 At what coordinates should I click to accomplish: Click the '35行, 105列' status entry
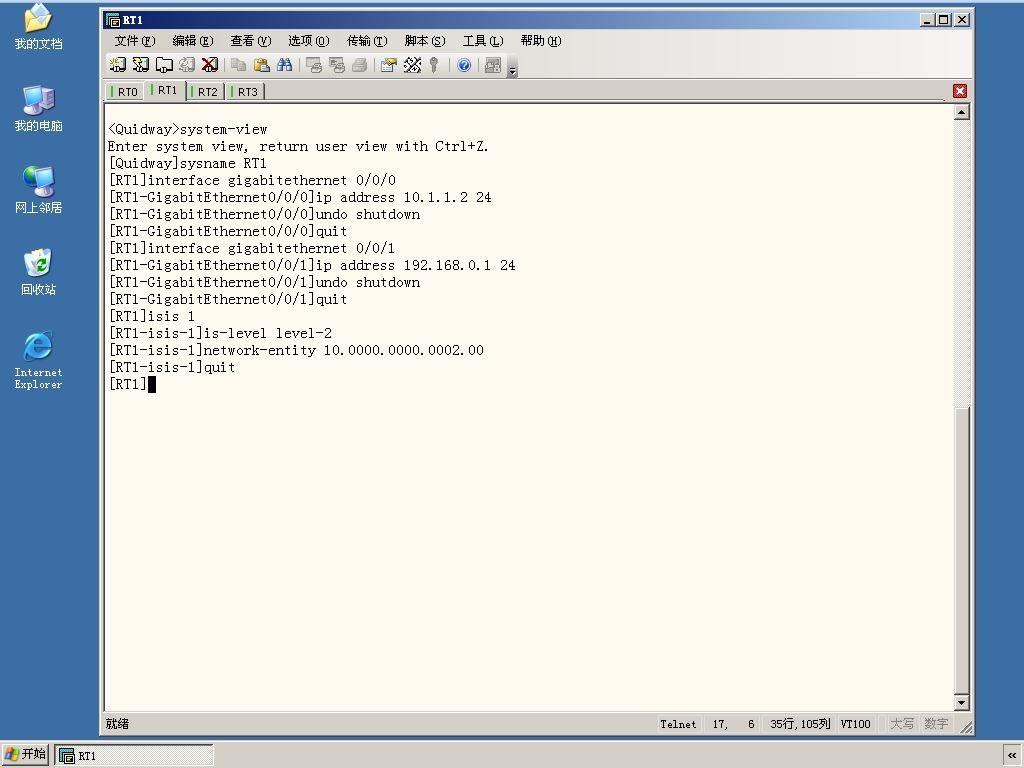tap(800, 724)
